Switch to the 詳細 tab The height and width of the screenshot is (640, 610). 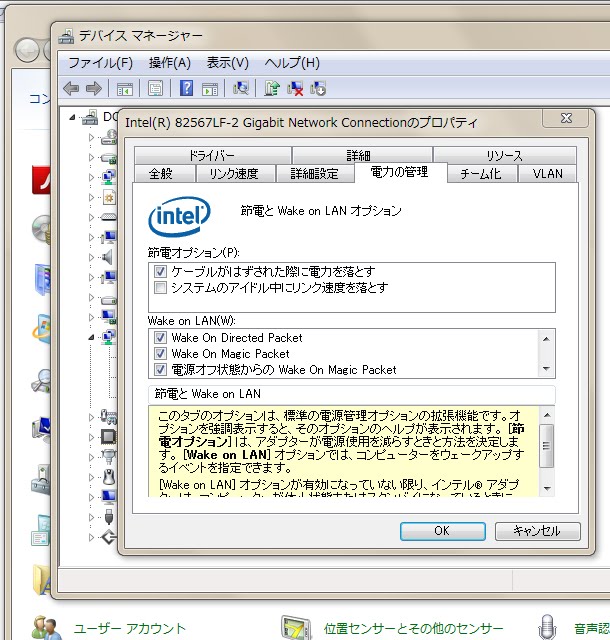click(362, 156)
